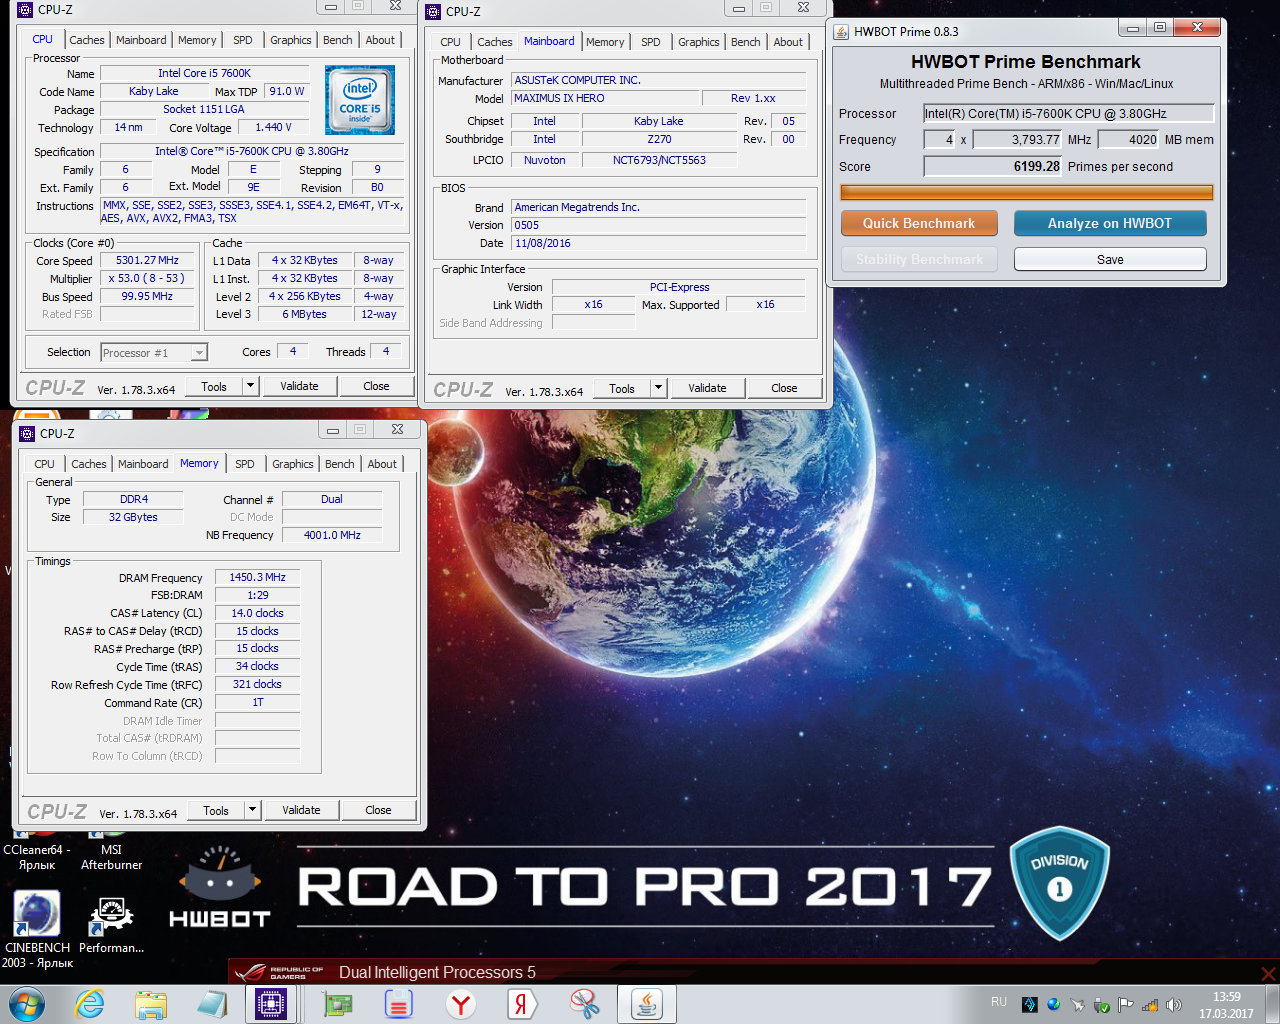Click the Frequency 3,793.77 MHz field
1280x1024 pixels.
(1018, 139)
